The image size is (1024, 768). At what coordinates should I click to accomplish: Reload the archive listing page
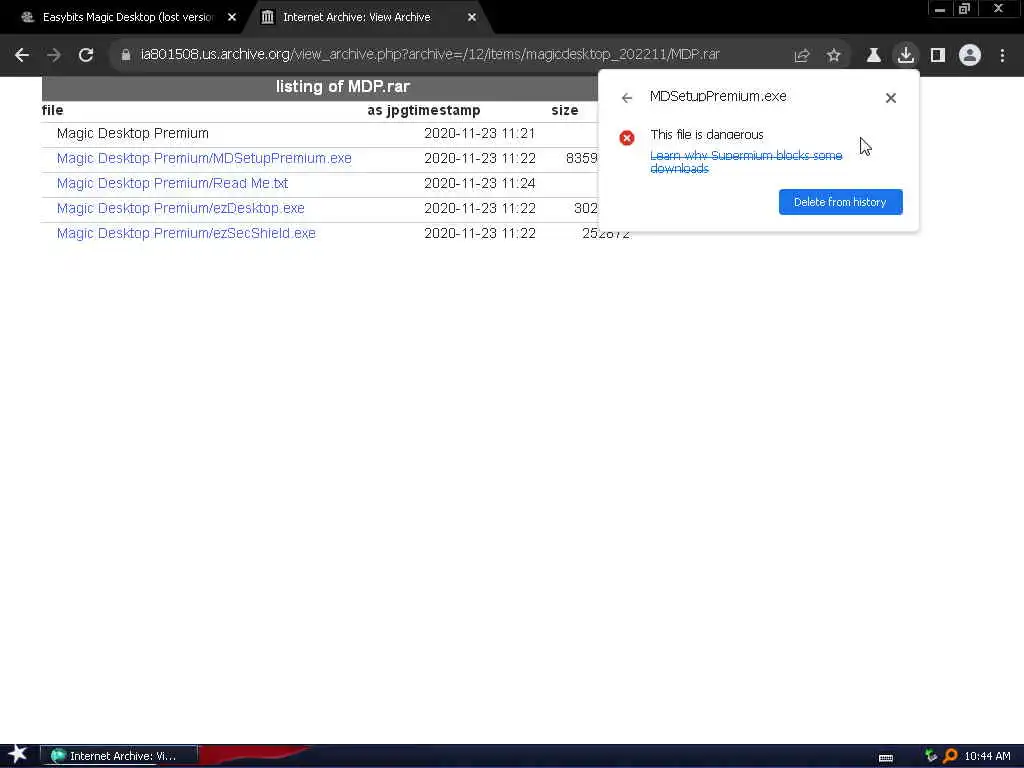pos(86,55)
